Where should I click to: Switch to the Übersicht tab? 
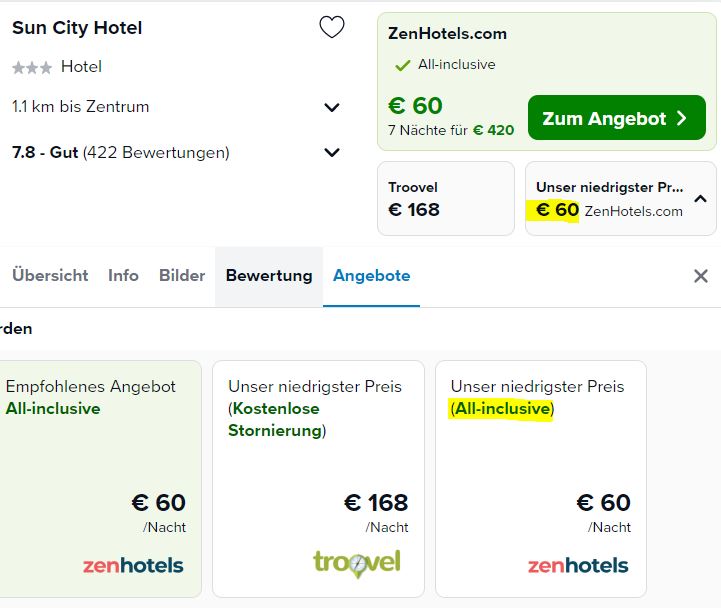(50, 275)
